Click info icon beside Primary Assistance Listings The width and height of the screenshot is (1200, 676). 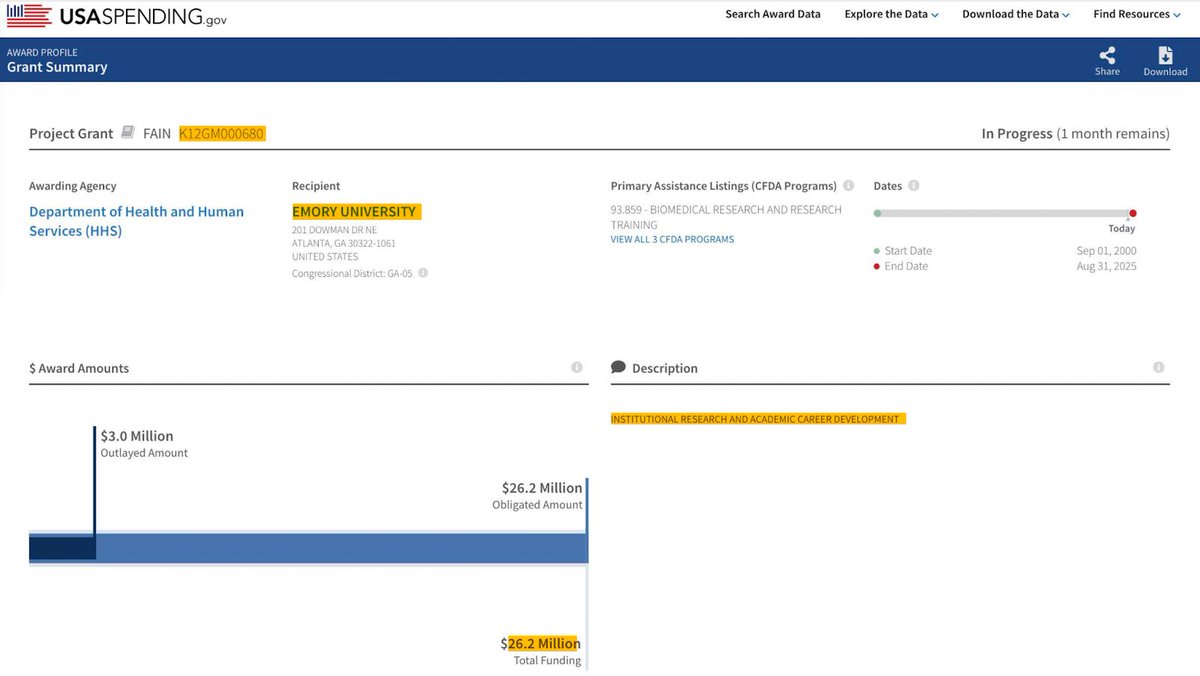[848, 186]
